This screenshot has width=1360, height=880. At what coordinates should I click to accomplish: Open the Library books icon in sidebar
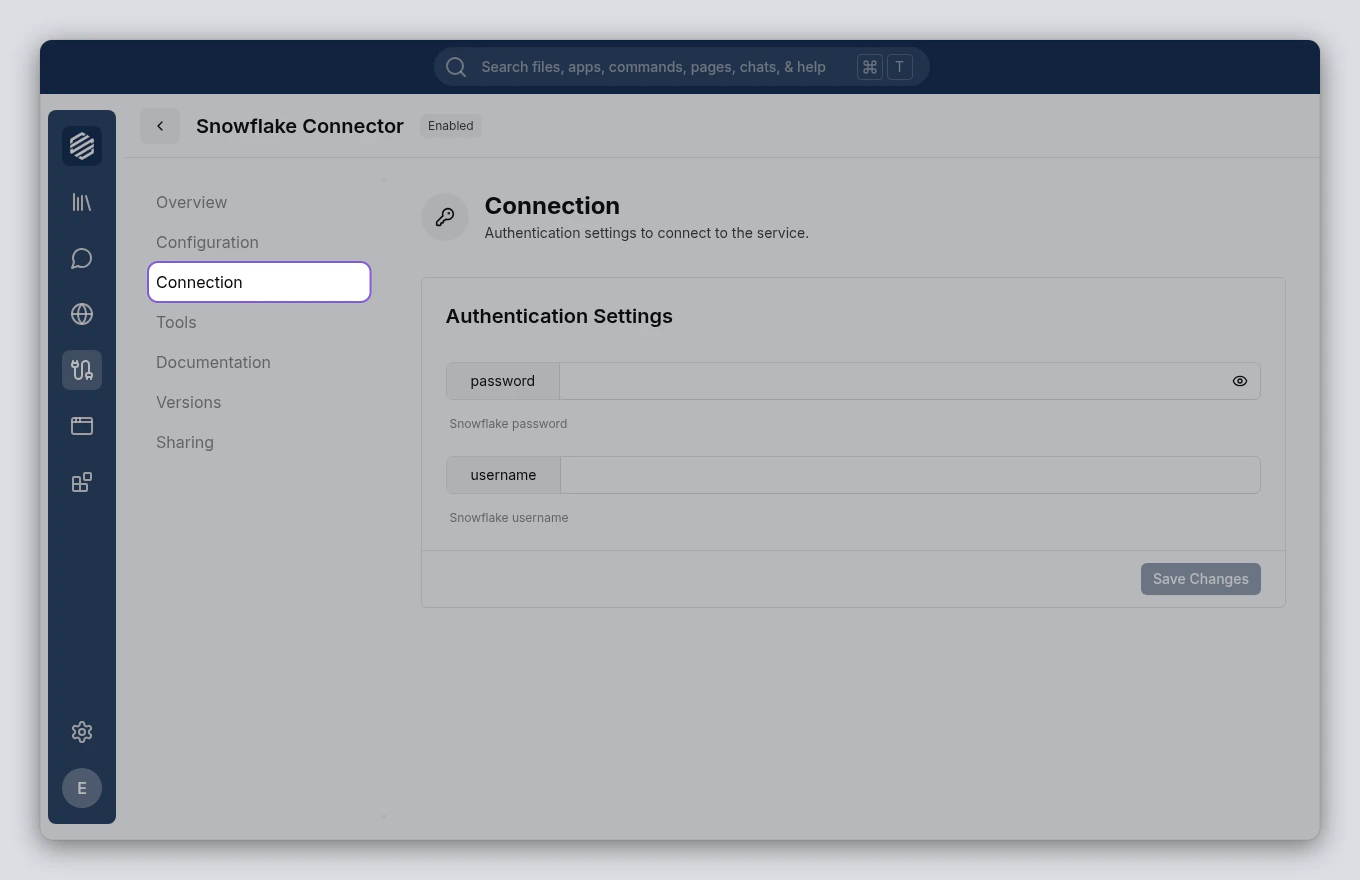pyautogui.click(x=82, y=202)
